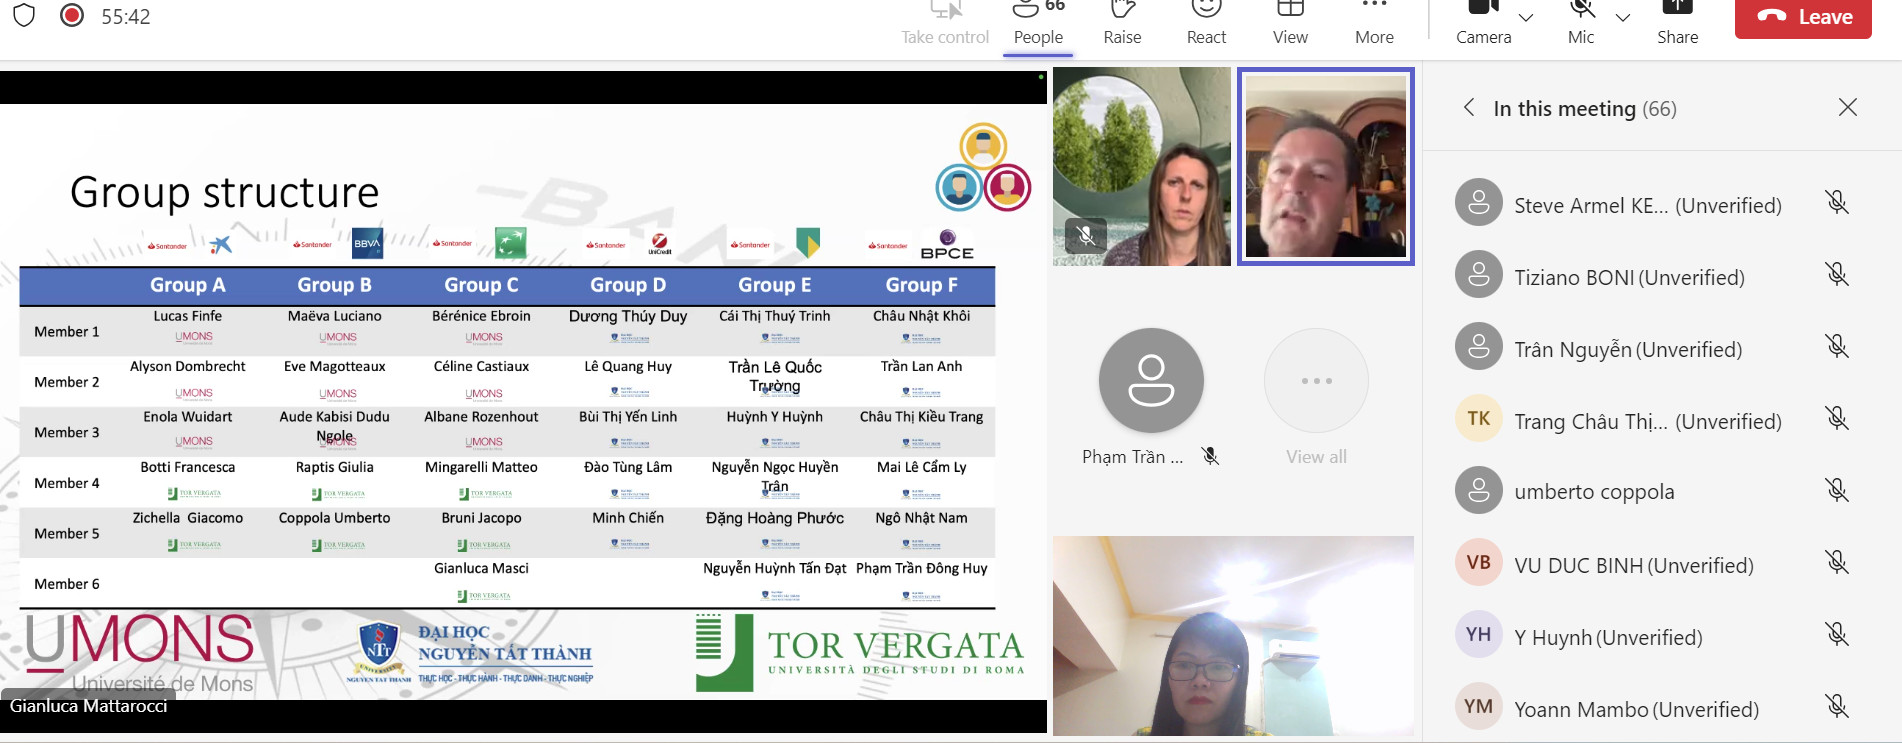Image resolution: width=1902 pixels, height=743 pixels.
Task: Collapse participants list with back chevron
Action: [x=1469, y=108]
